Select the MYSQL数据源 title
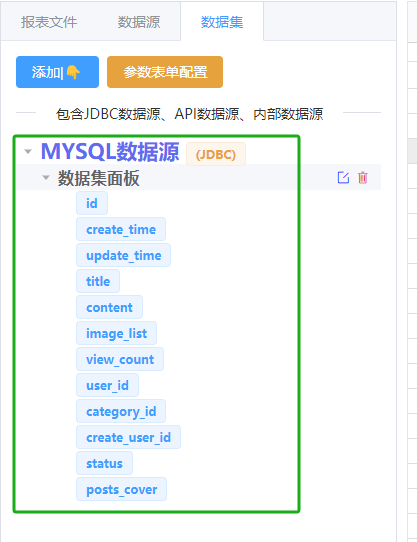The height and width of the screenshot is (542, 417). pyautogui.click(x=110, y=151)
